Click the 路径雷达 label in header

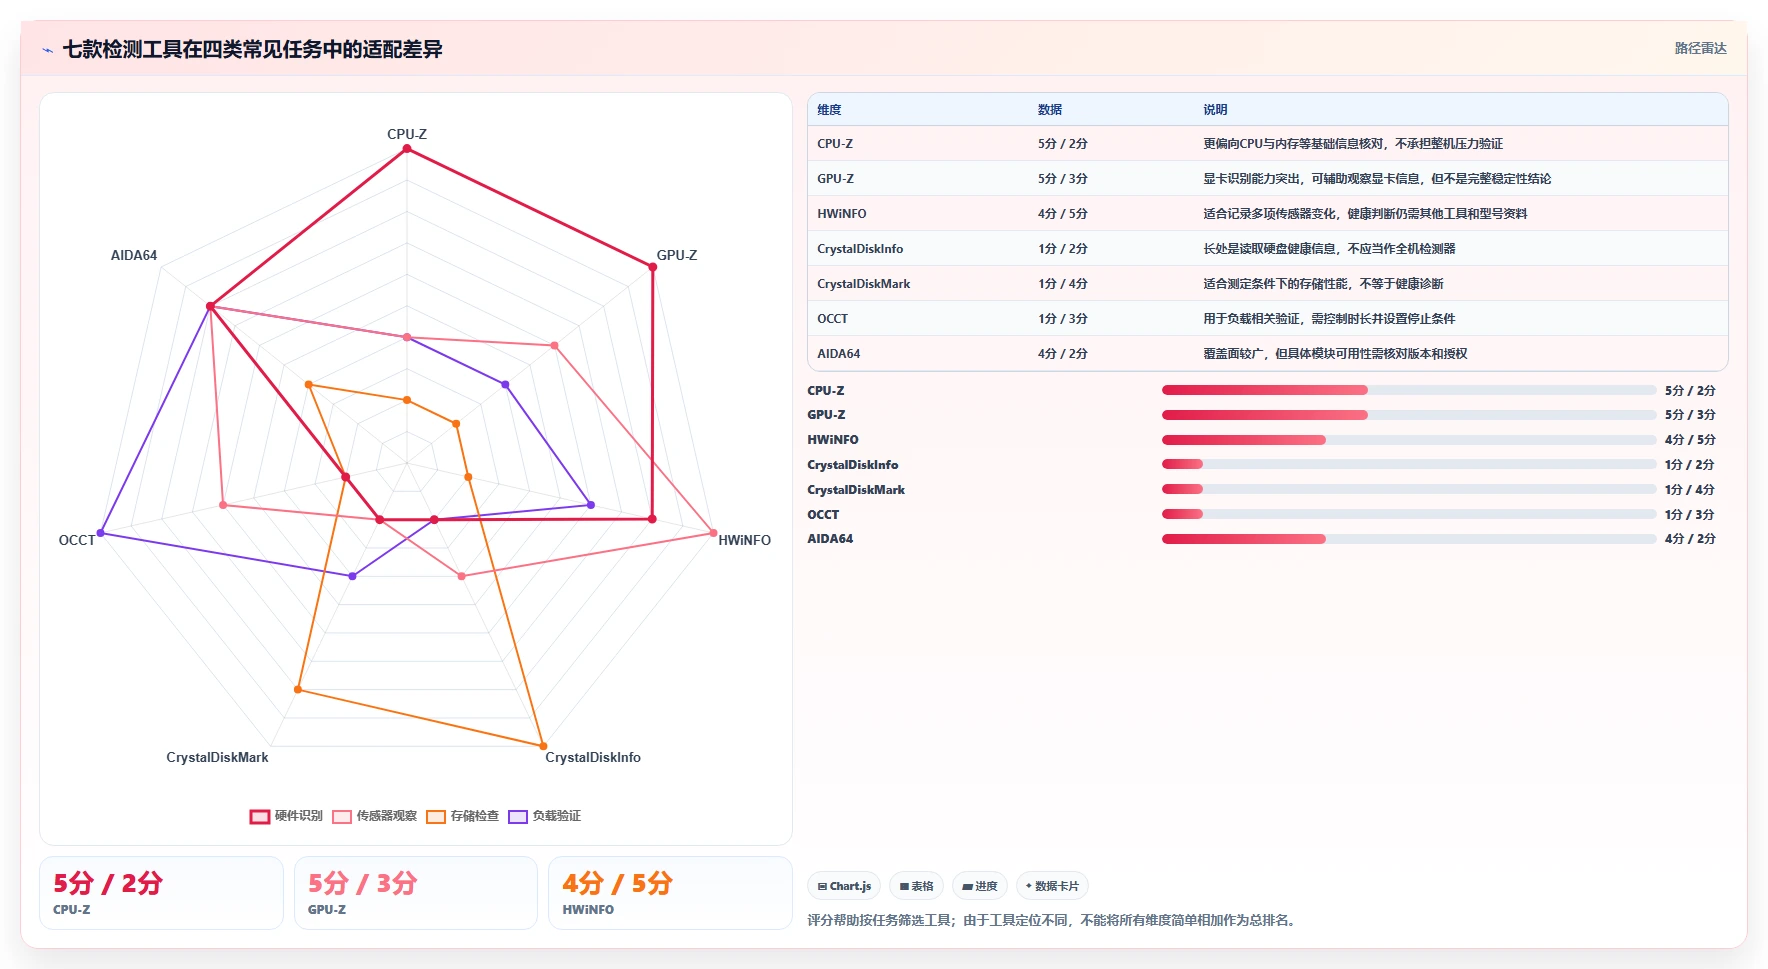tap(1700, 48)
